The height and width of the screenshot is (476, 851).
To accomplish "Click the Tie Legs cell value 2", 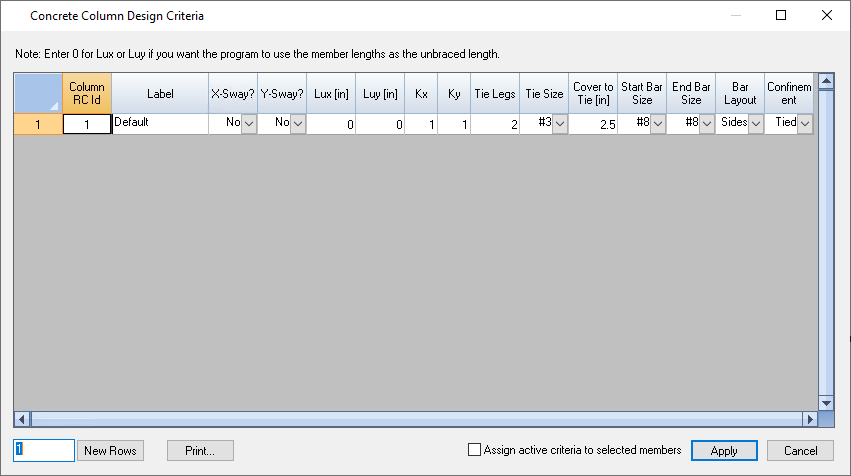I will pyautogui.click(x=495, y=124).
